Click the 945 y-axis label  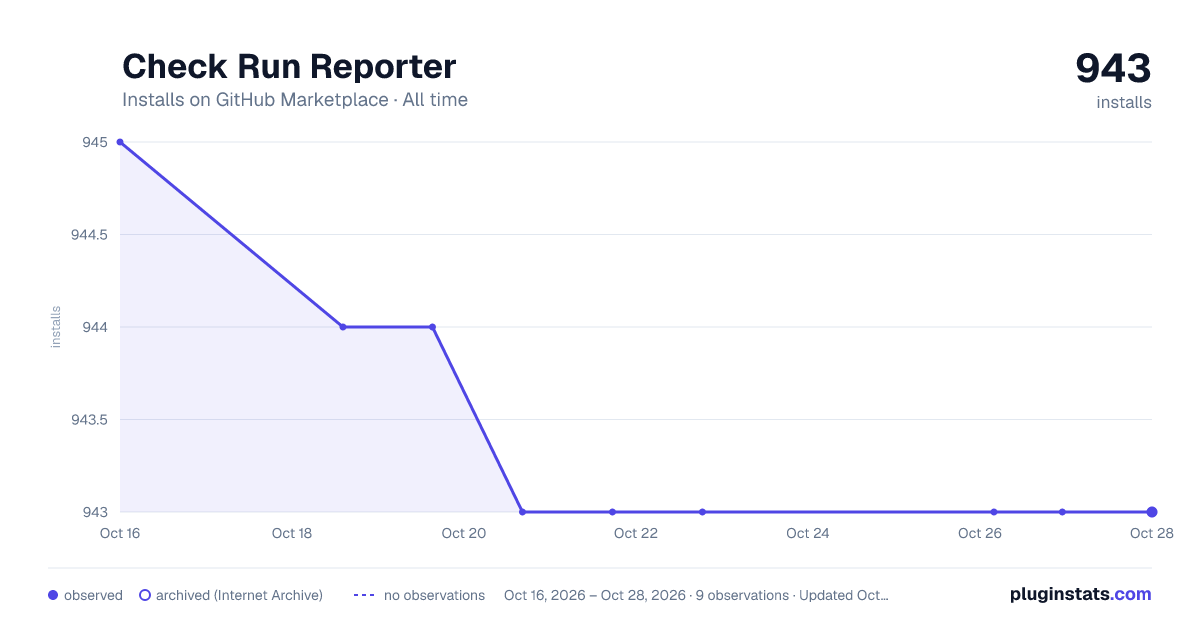point(96,142)
